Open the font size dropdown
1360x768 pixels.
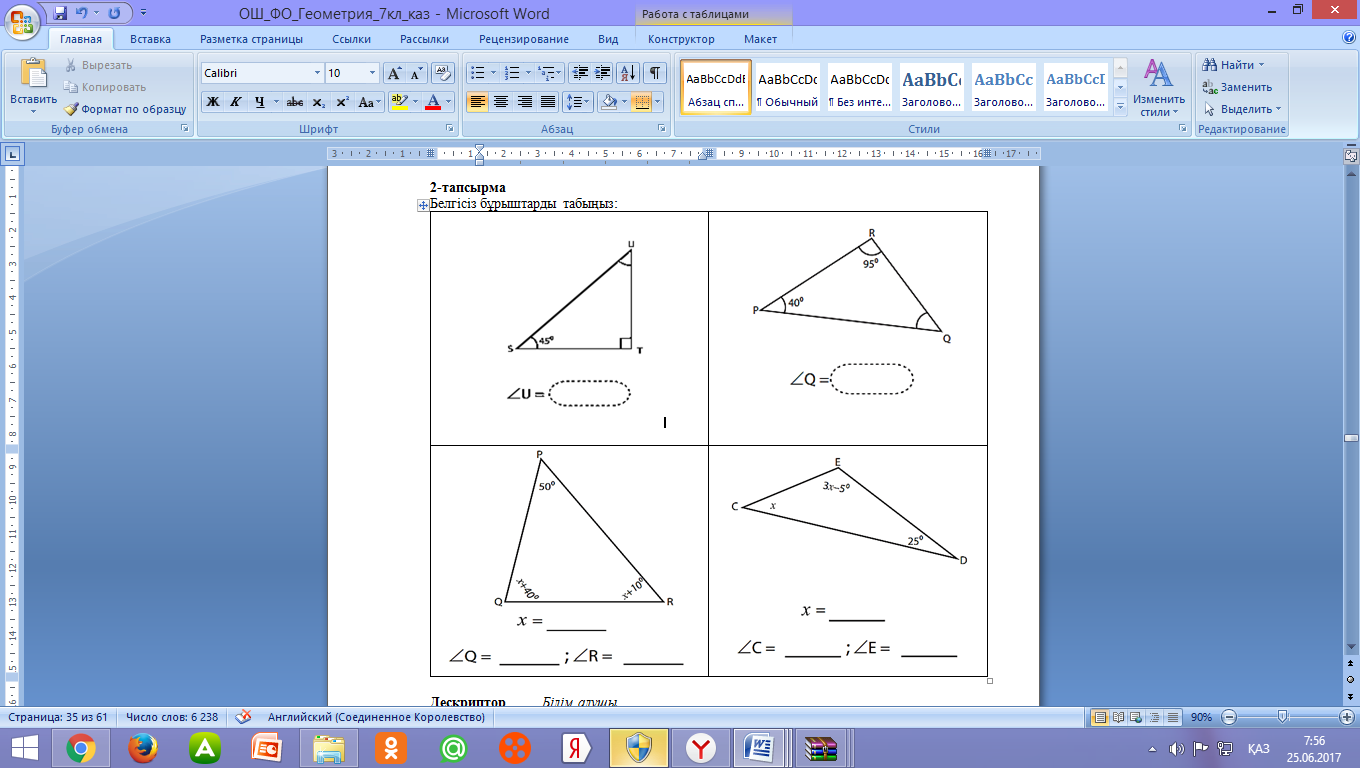pos(373,73)
